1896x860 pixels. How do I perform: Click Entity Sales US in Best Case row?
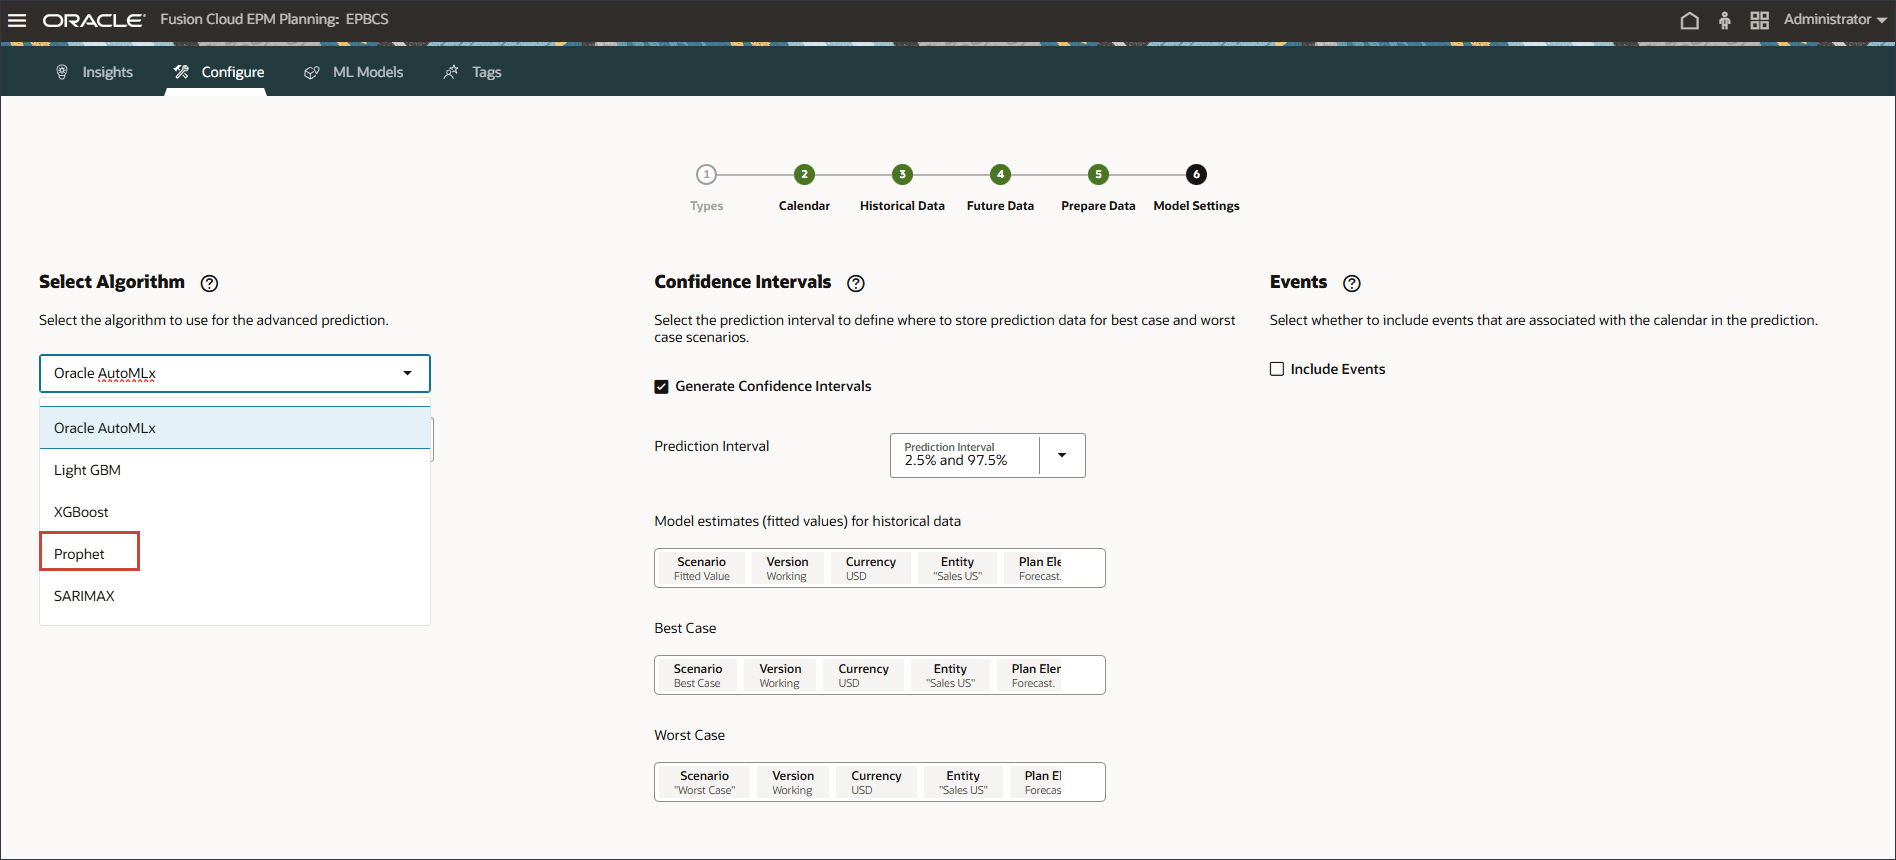(950, 675)
